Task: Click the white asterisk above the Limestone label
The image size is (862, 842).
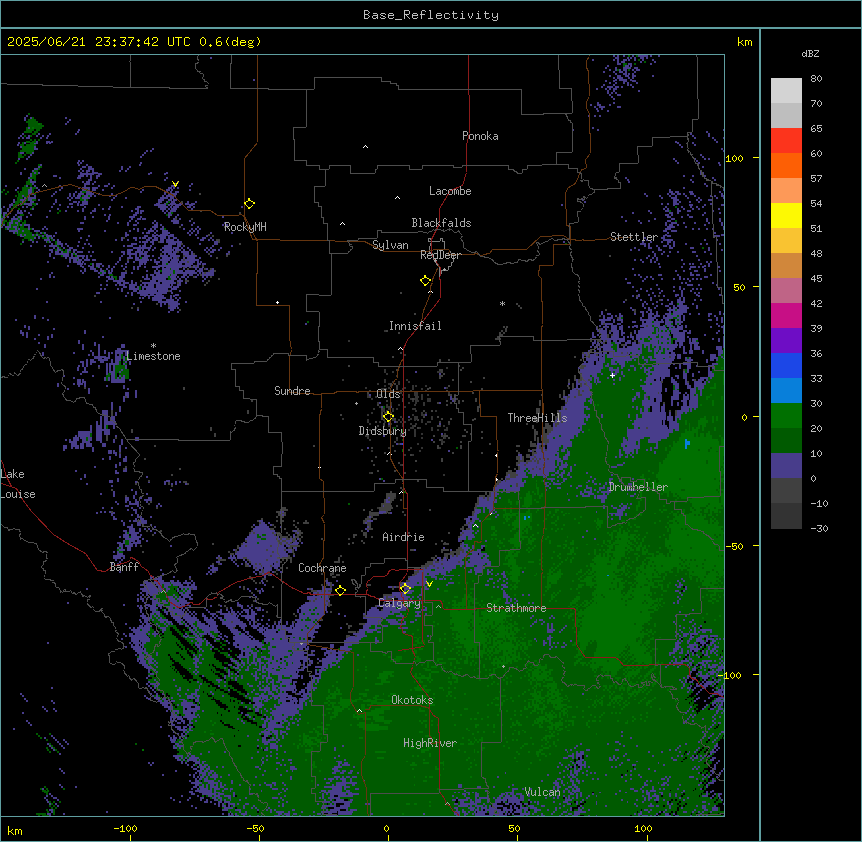Action: [153, 346]
